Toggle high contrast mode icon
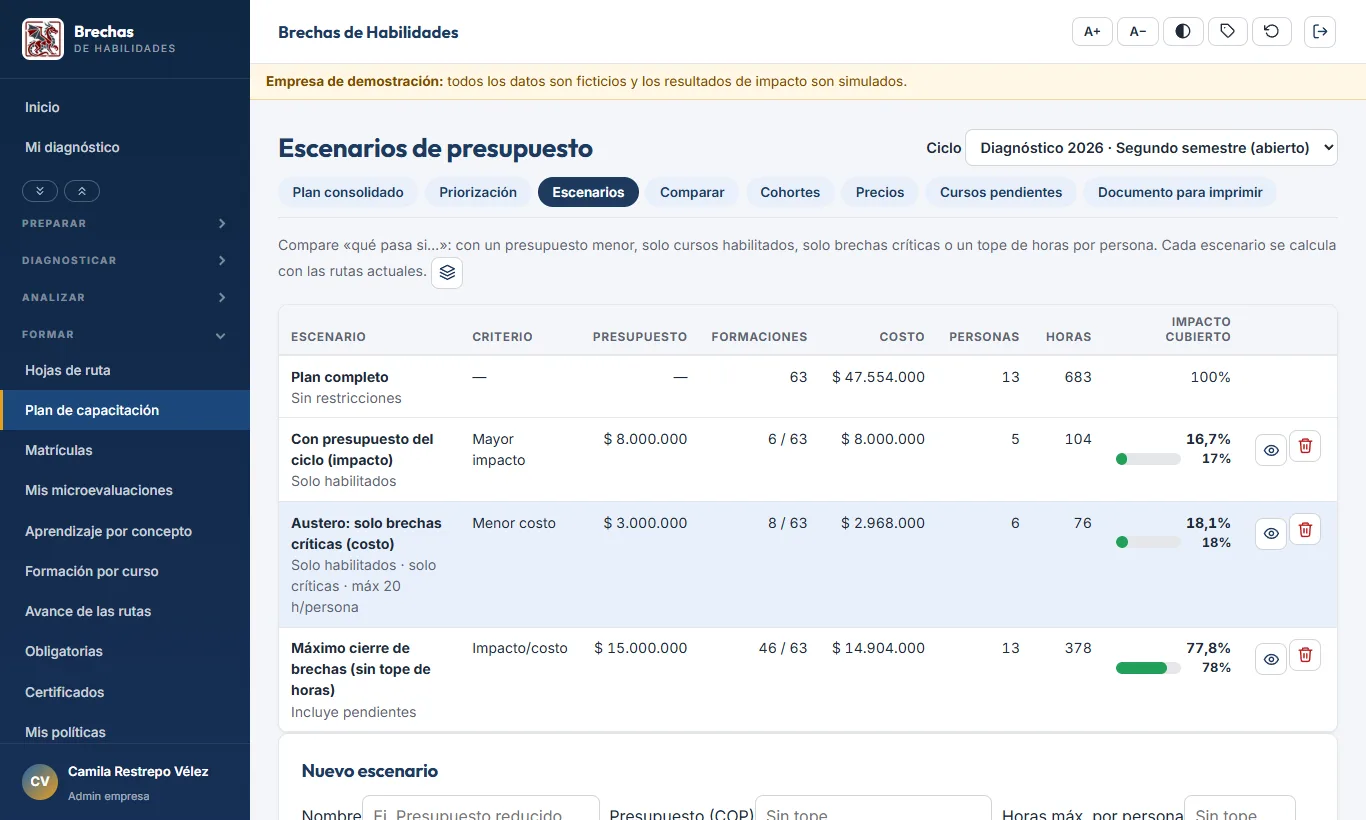Viewport: 1366px width, 820px height. (1183, 31)
